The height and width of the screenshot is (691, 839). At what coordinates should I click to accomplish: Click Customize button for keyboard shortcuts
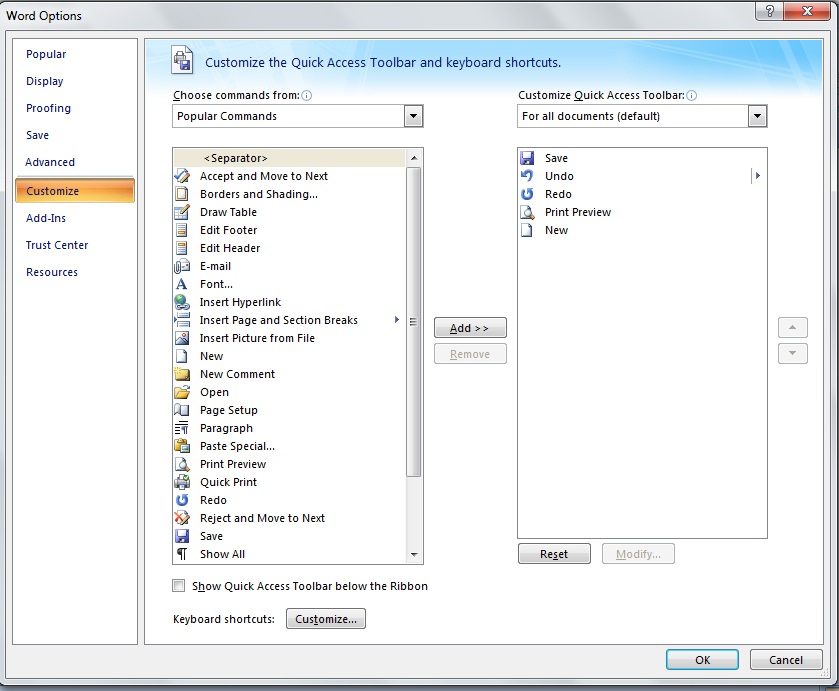[326, 619]
